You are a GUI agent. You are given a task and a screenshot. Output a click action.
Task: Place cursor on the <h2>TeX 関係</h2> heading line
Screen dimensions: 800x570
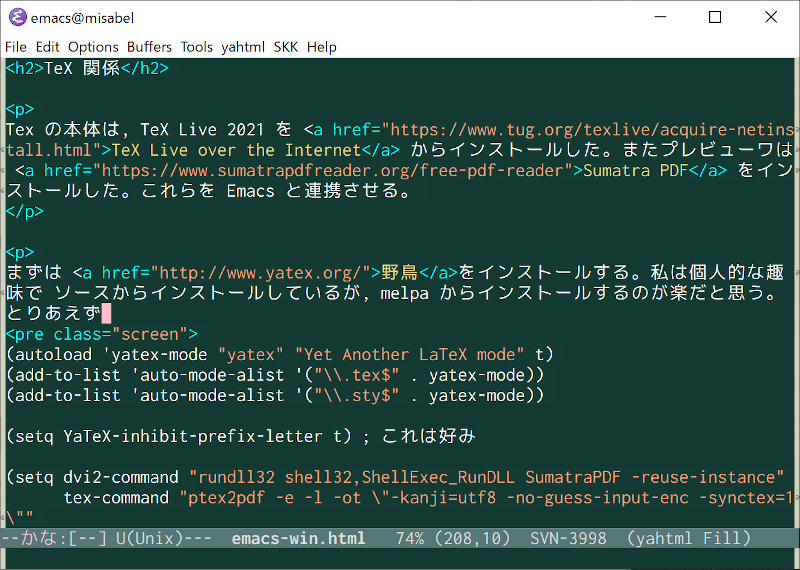tap(87, 68)
